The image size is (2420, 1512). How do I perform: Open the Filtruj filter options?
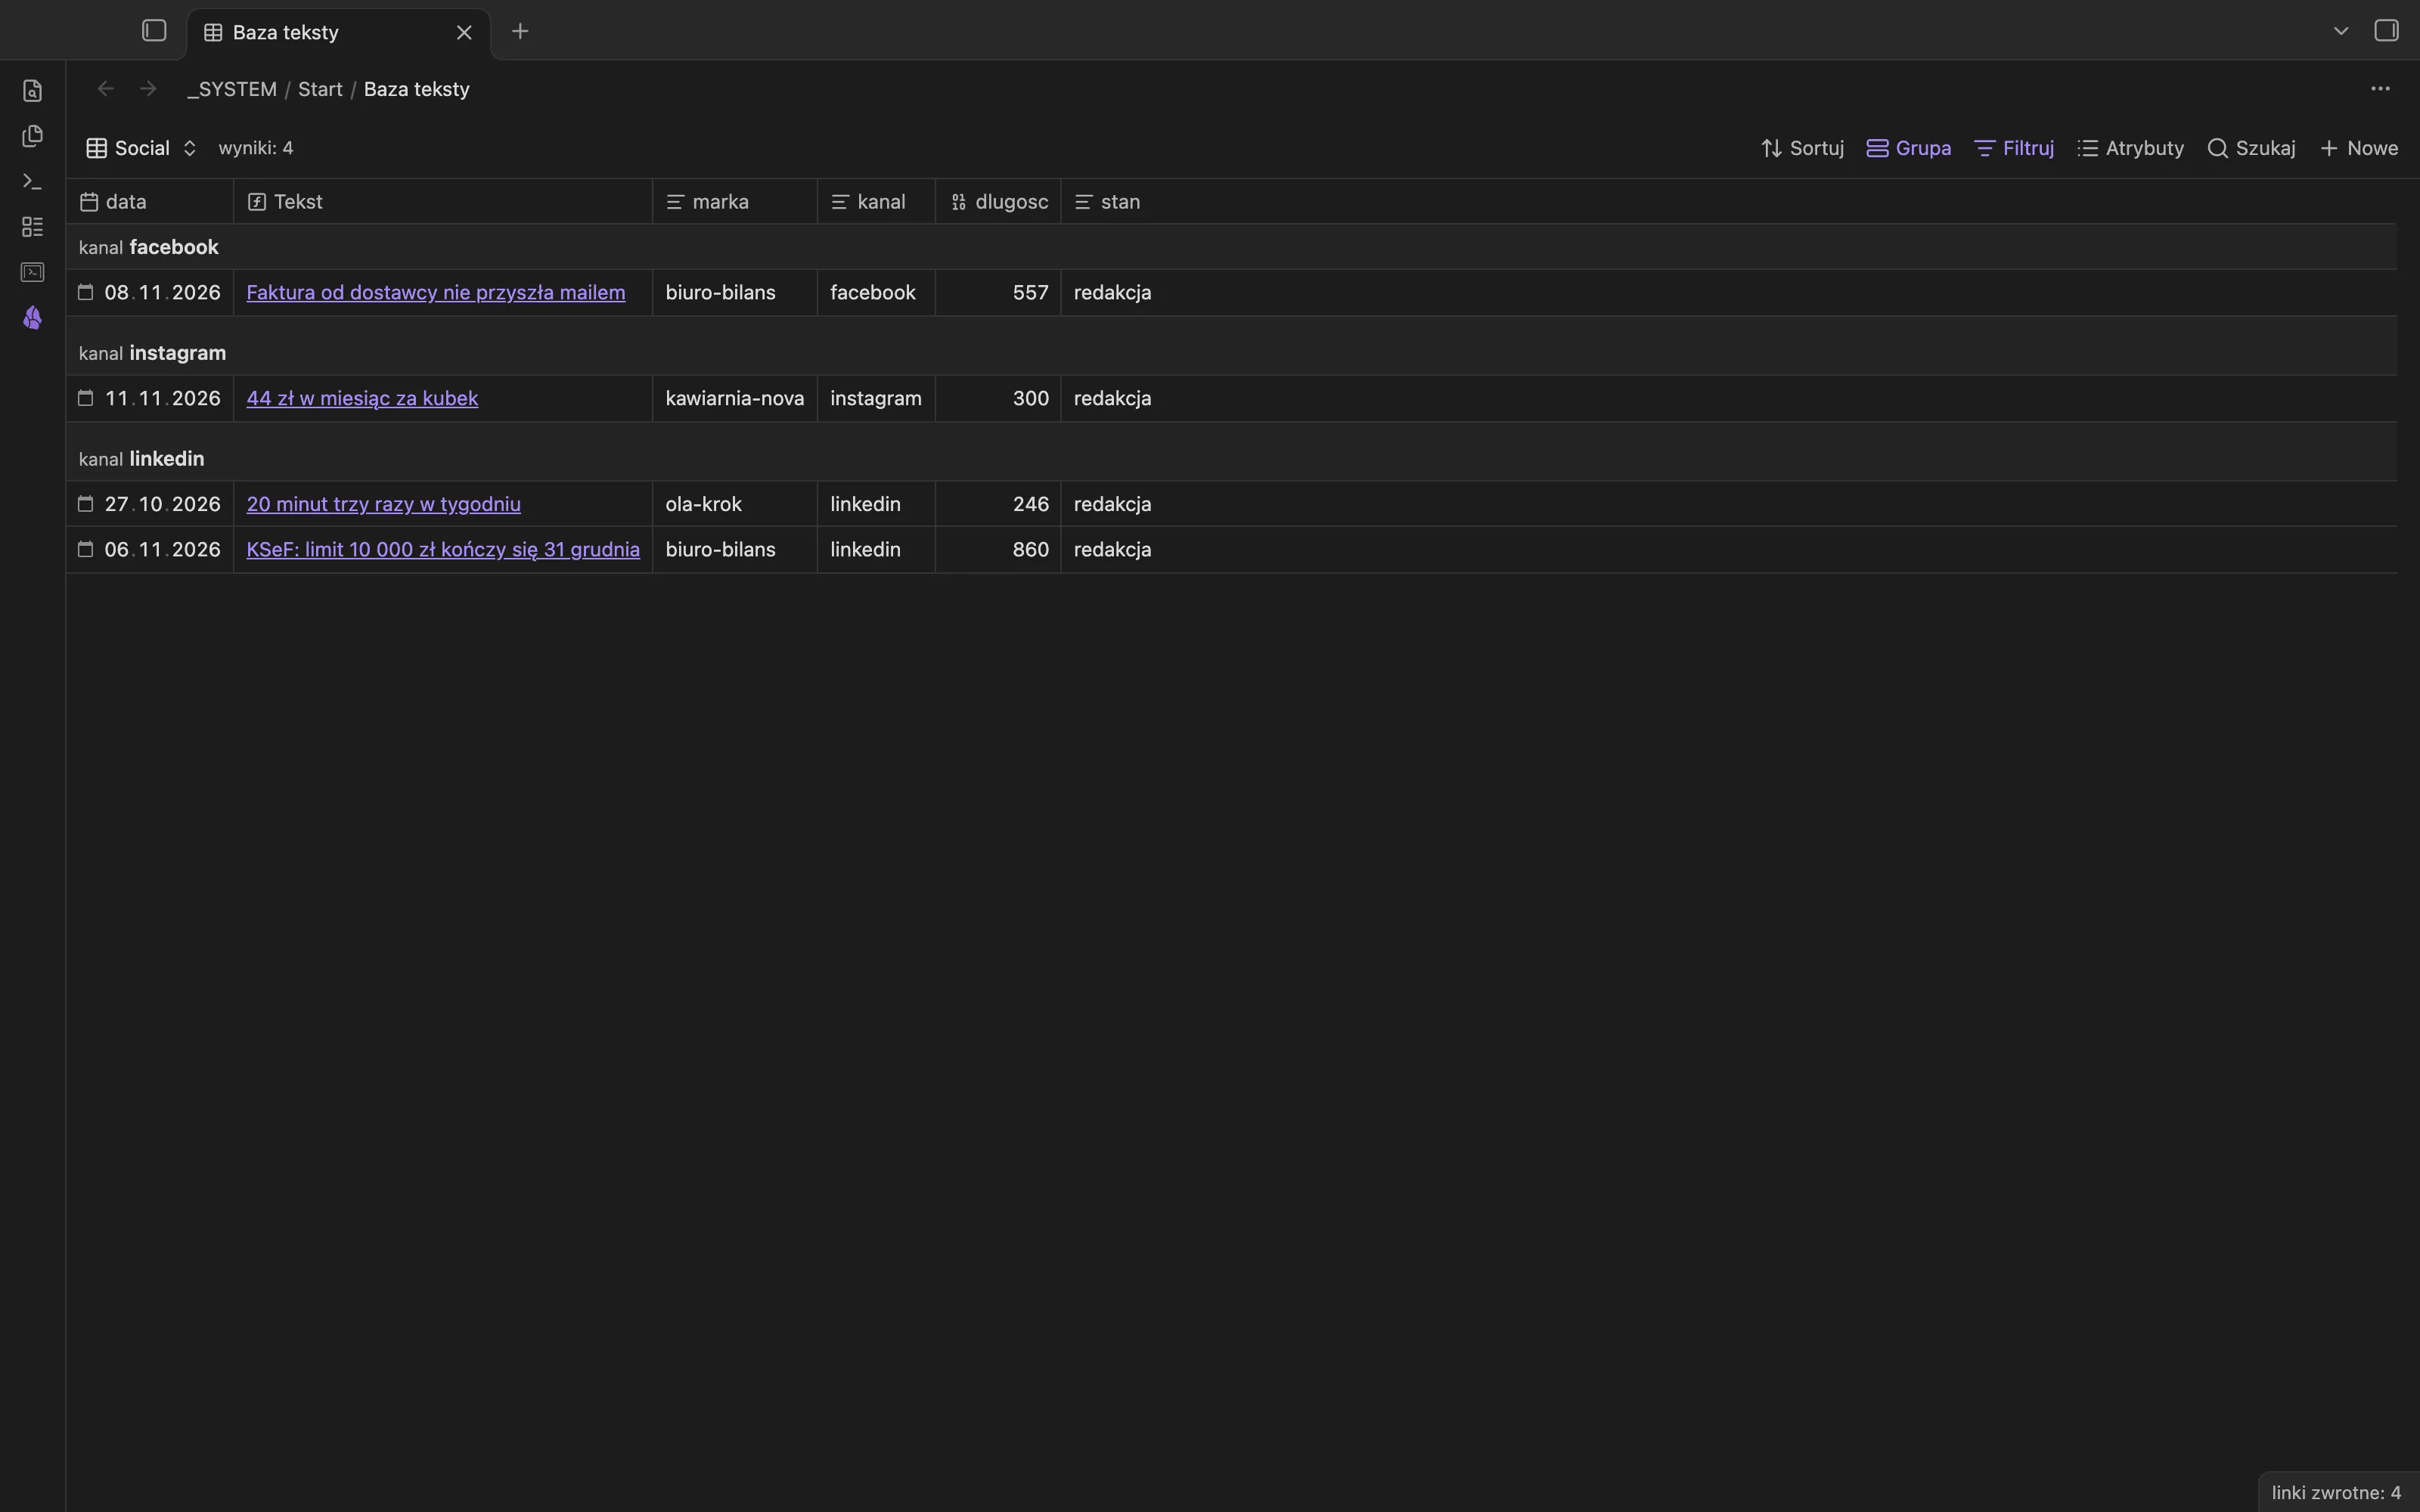tap(2014, 148)
